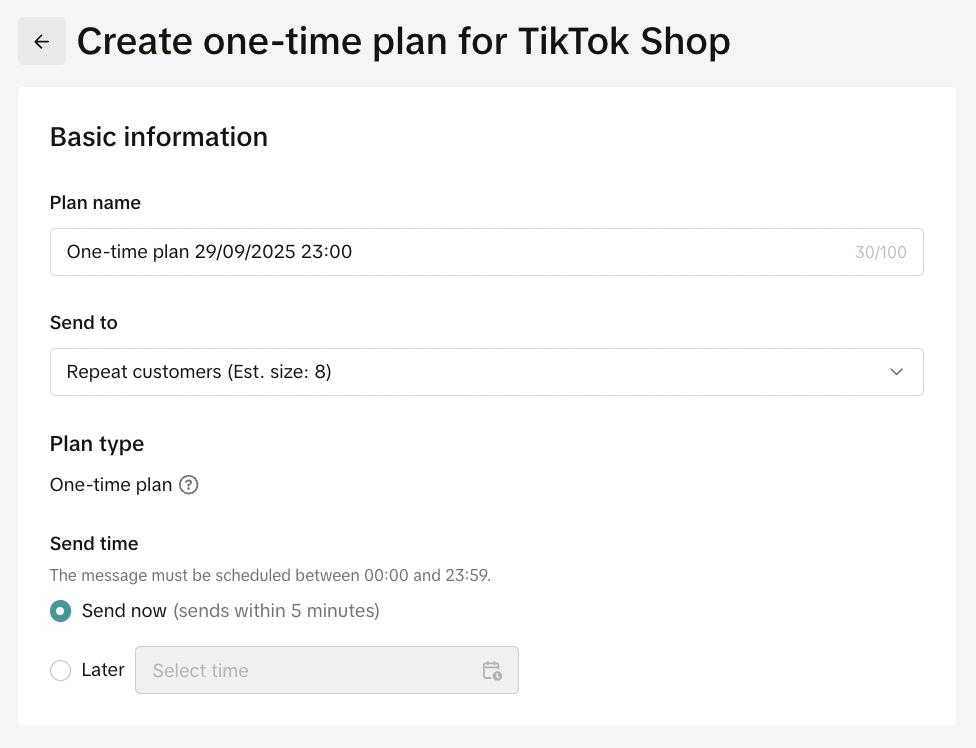Click the page title Create one-time plan
This screenshot has height=748, width=976.
(x=403, y=41)
